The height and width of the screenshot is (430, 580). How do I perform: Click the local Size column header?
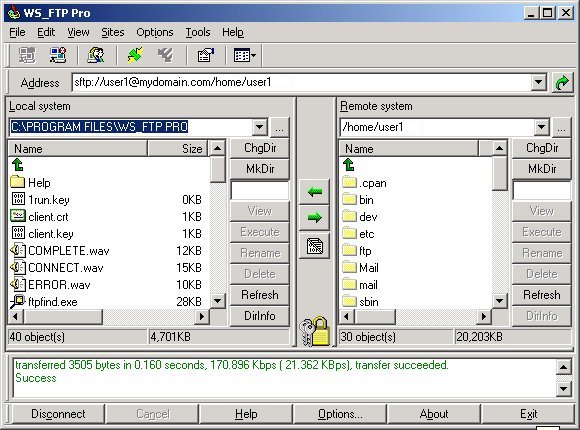click(178, 149)
